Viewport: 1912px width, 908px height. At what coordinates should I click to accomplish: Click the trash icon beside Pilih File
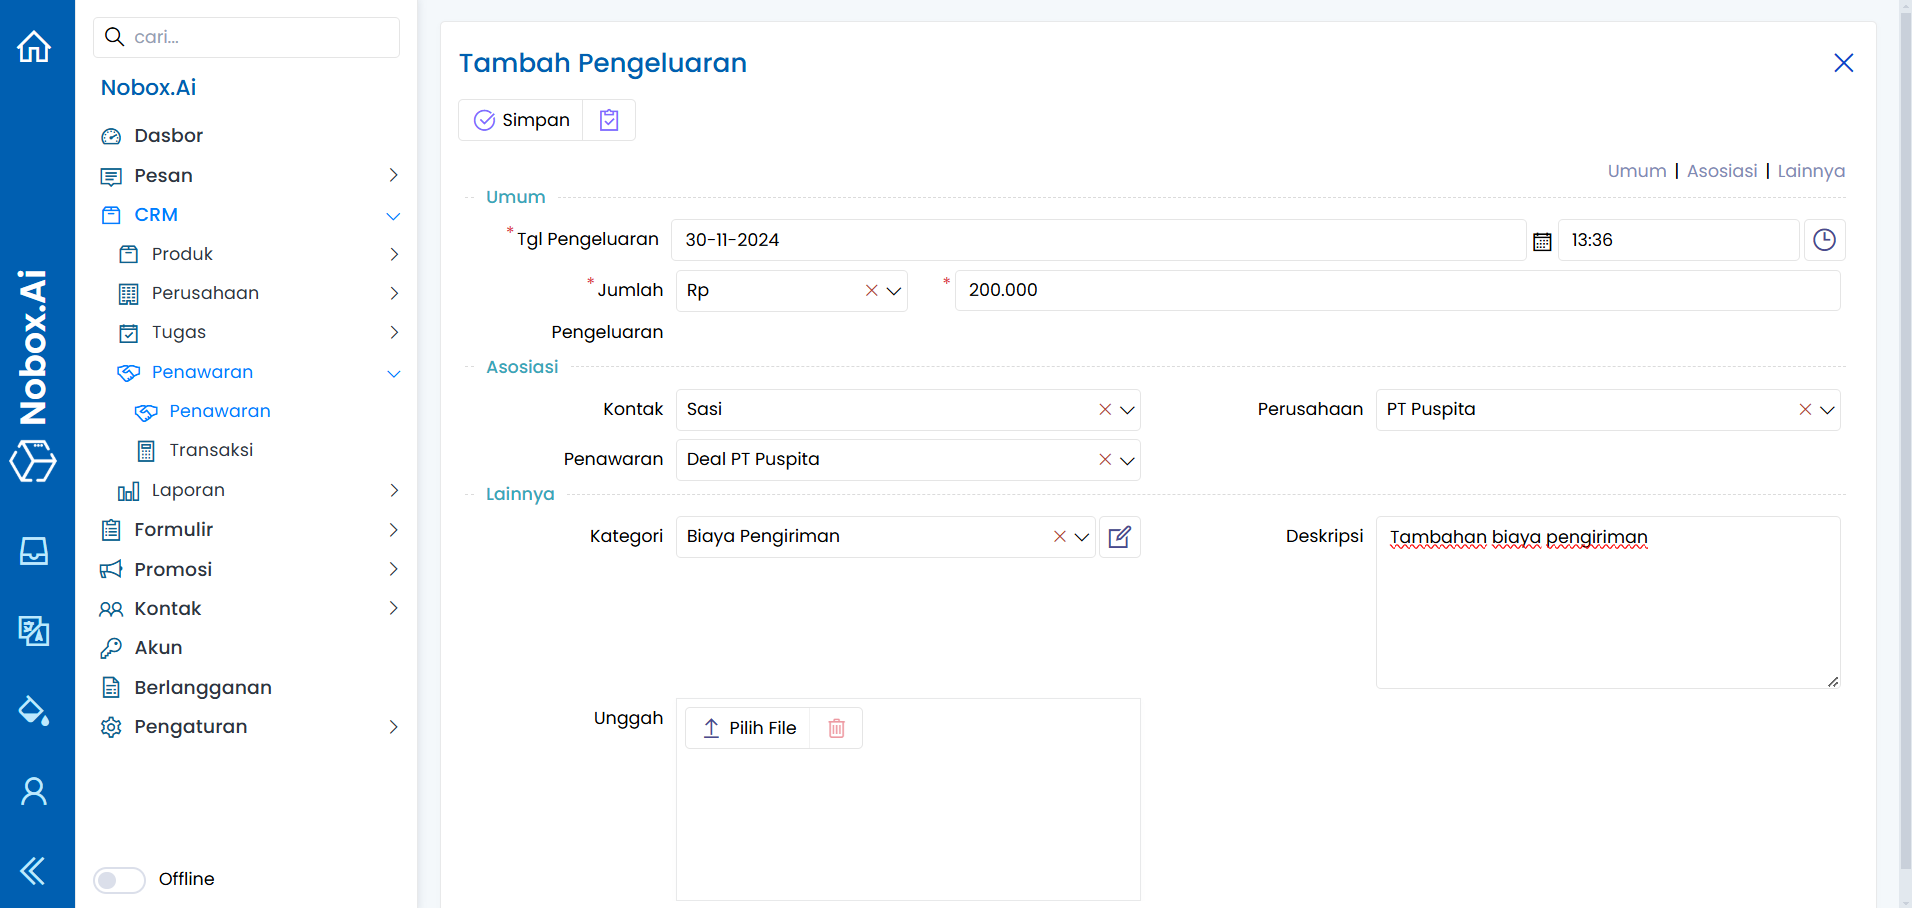click(x=836, y=728)
